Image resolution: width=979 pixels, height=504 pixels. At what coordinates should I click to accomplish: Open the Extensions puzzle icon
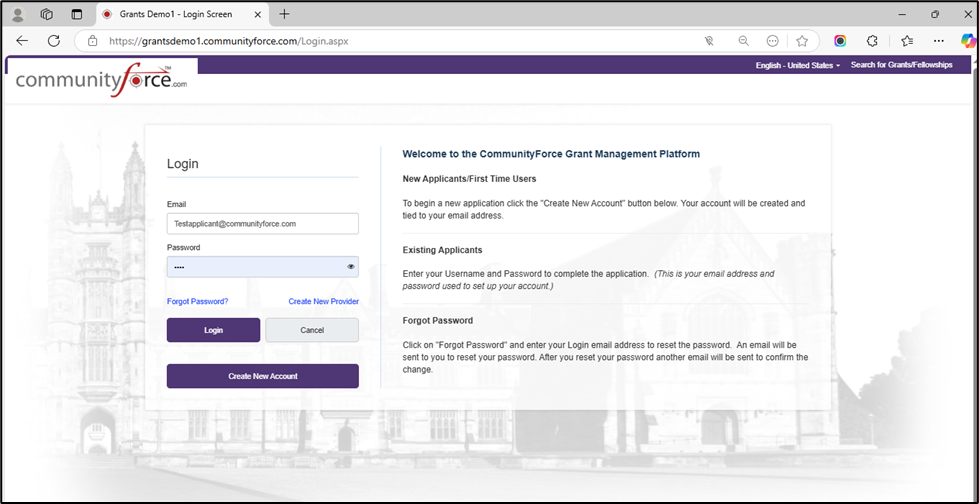point(873,41)
